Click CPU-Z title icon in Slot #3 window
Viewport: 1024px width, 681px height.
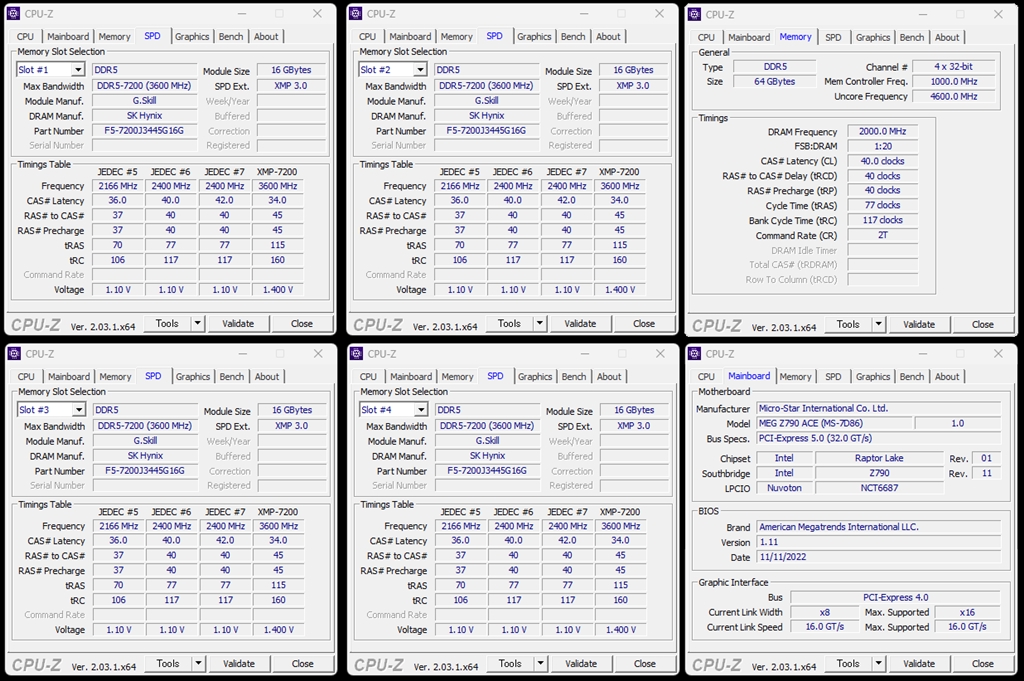(x=14, y=353)
